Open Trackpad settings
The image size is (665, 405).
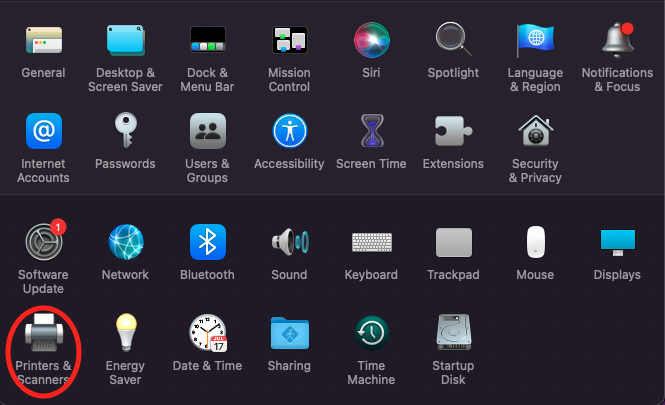click(x=454, y=242)
